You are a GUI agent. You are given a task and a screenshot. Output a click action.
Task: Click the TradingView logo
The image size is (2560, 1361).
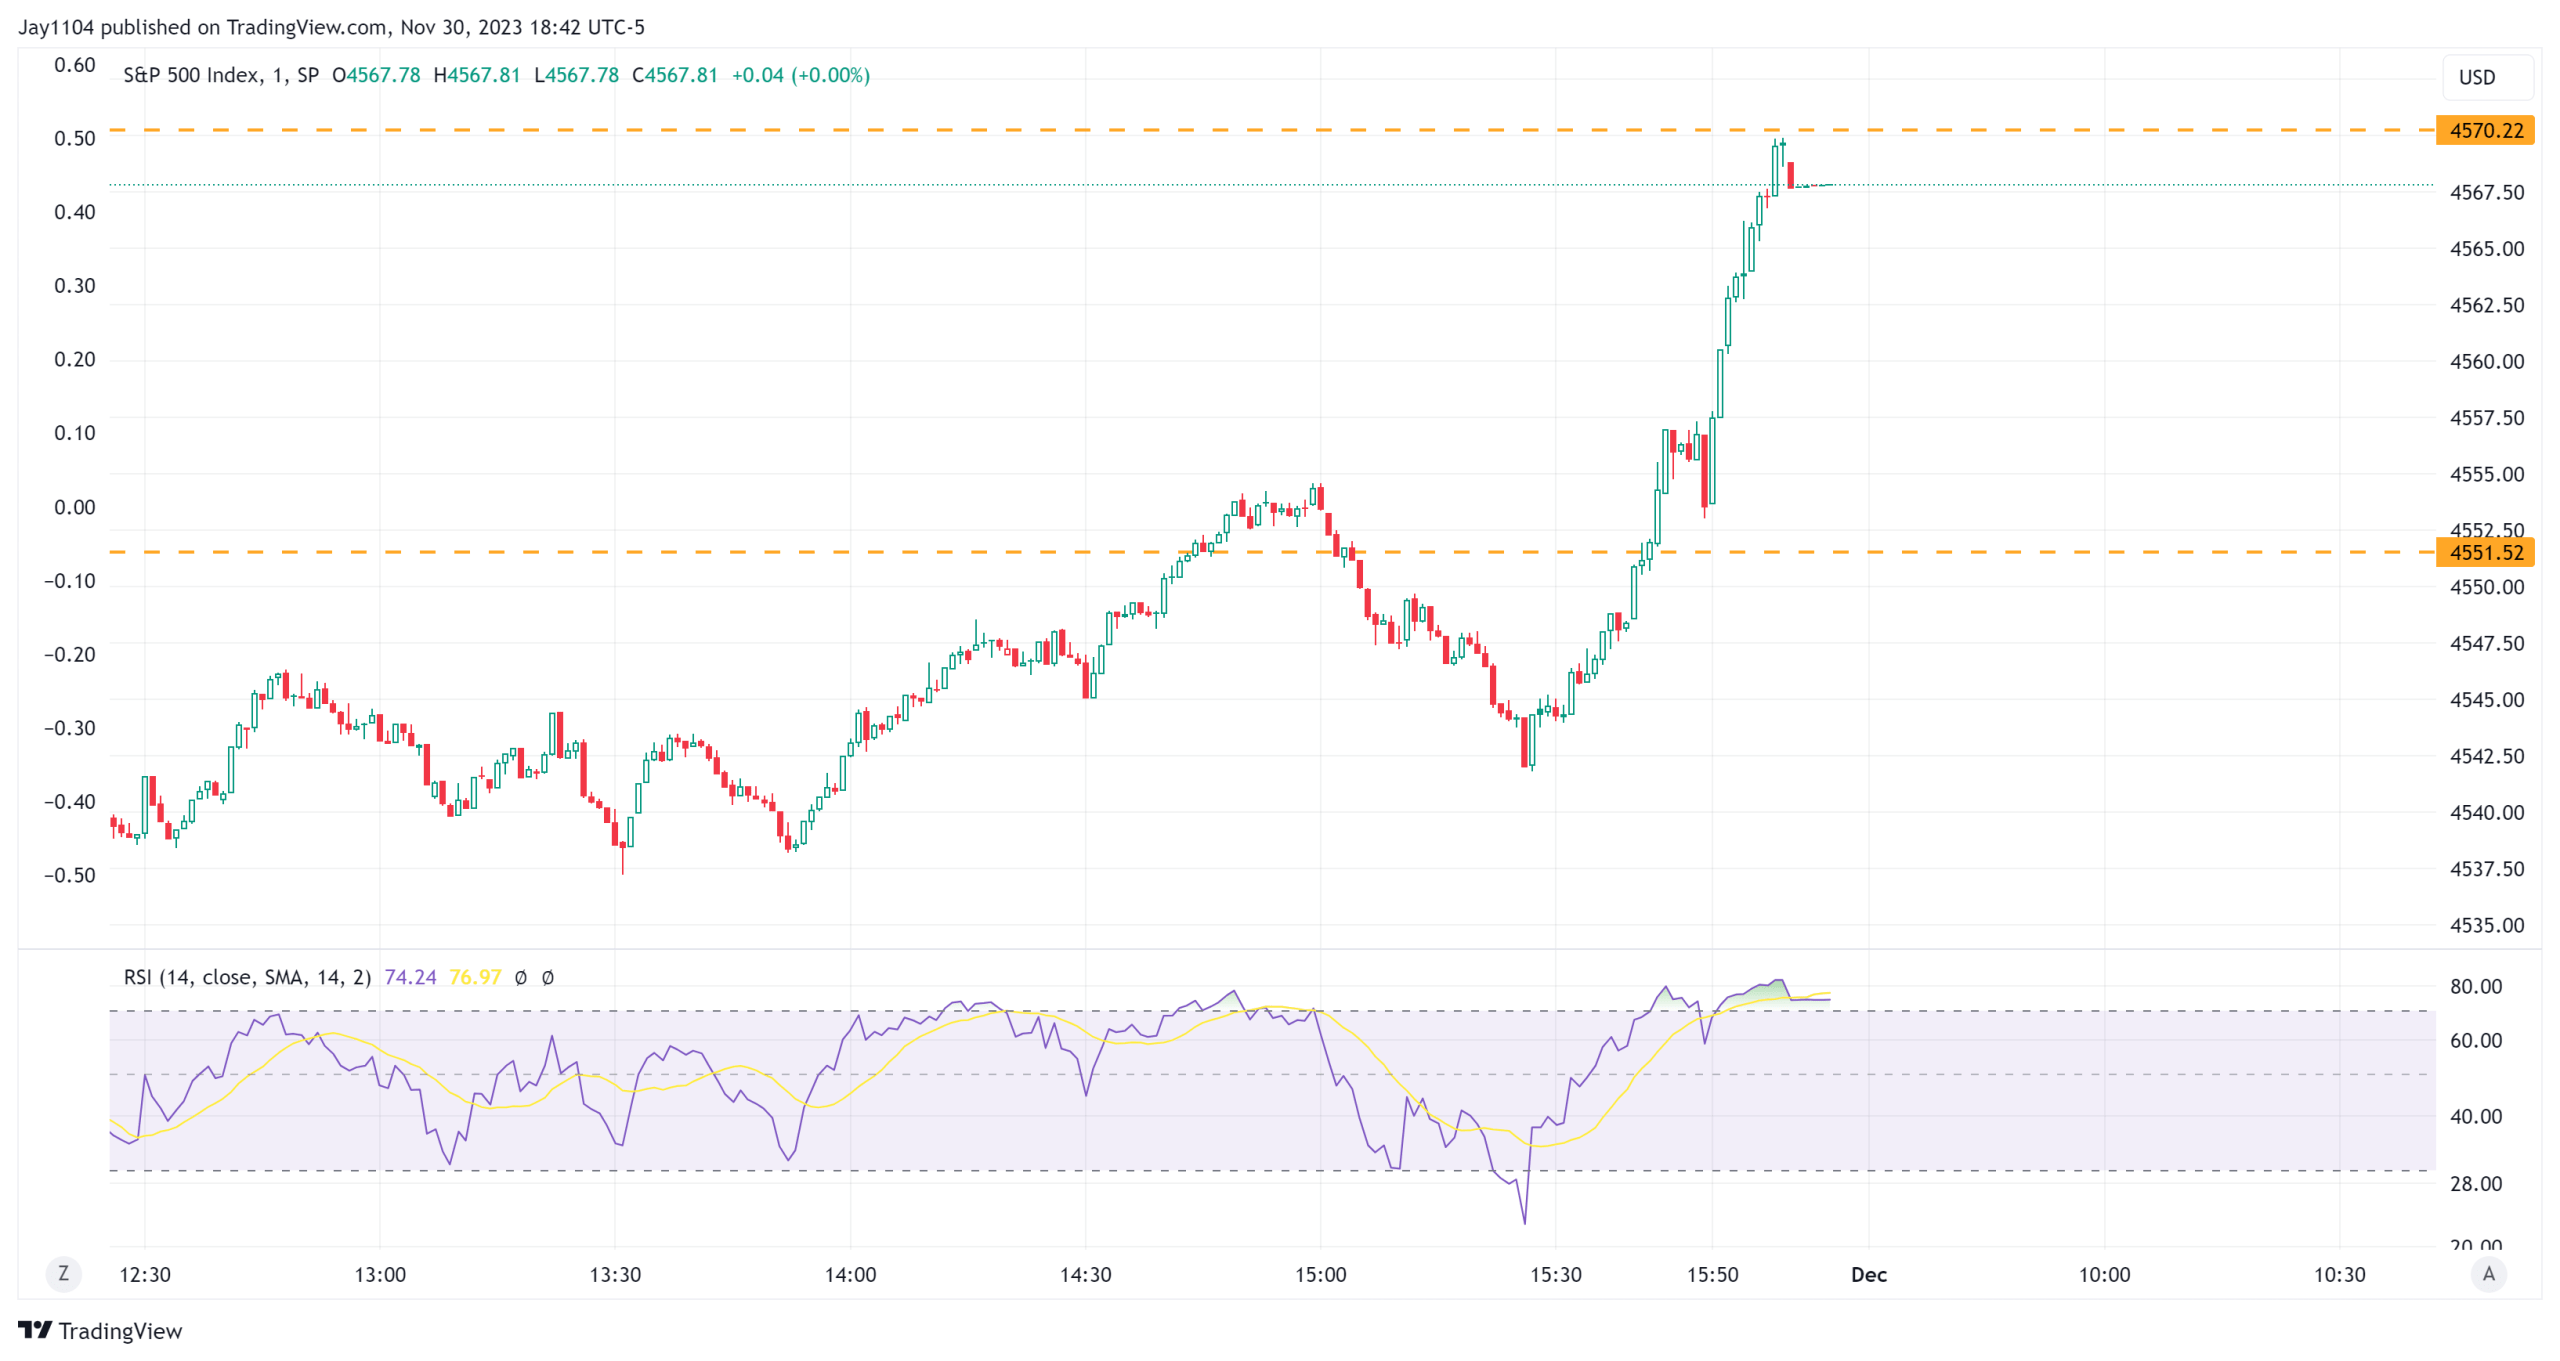coord(35,1330)
